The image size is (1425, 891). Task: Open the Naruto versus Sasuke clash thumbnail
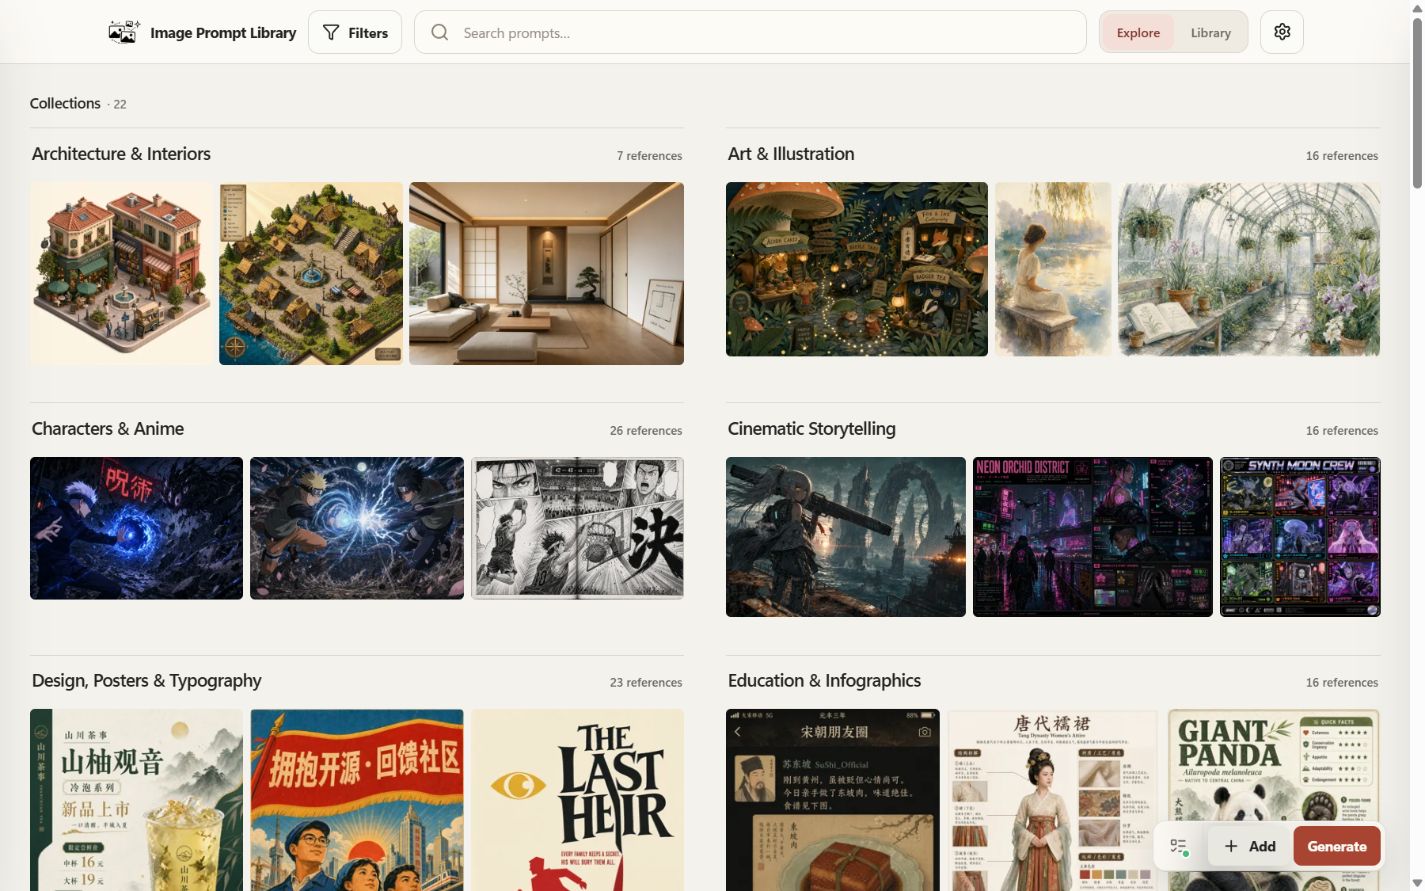[x=357, y=528]
